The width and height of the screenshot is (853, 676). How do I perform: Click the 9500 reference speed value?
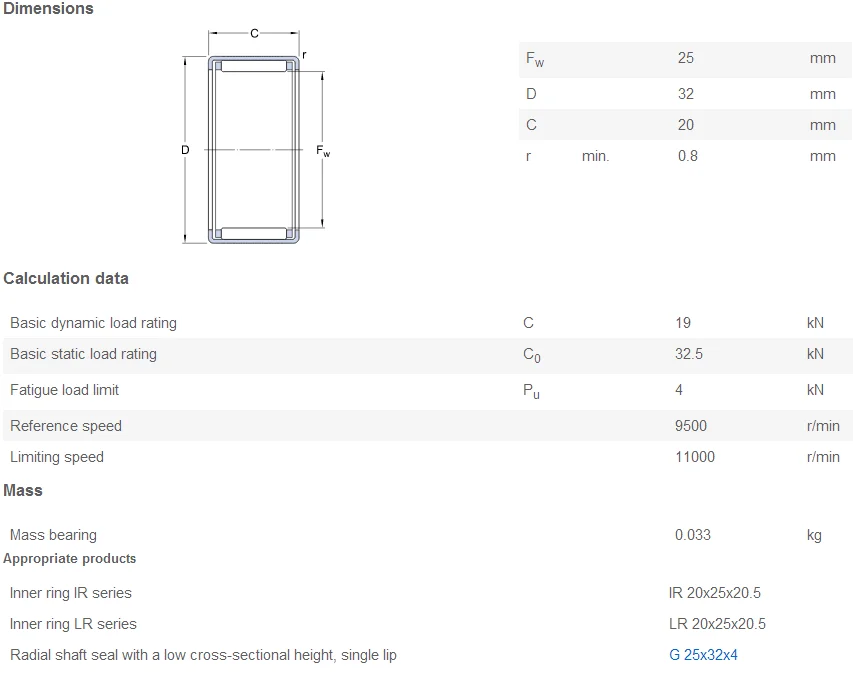coord(690,426)
